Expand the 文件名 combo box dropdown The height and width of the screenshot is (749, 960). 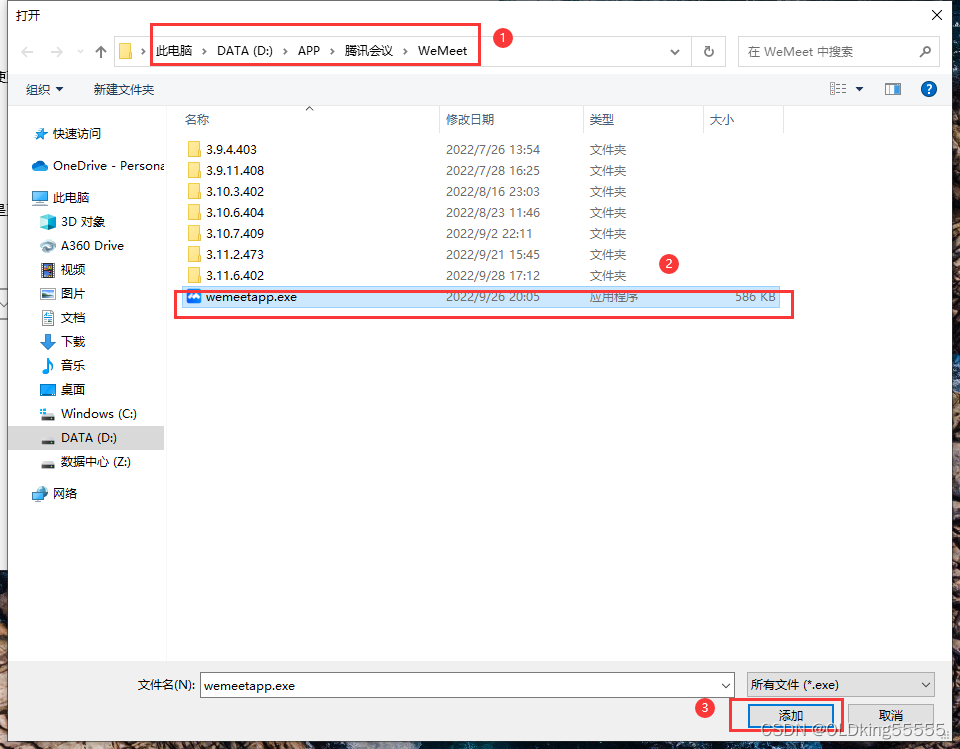tap(726, 685)
